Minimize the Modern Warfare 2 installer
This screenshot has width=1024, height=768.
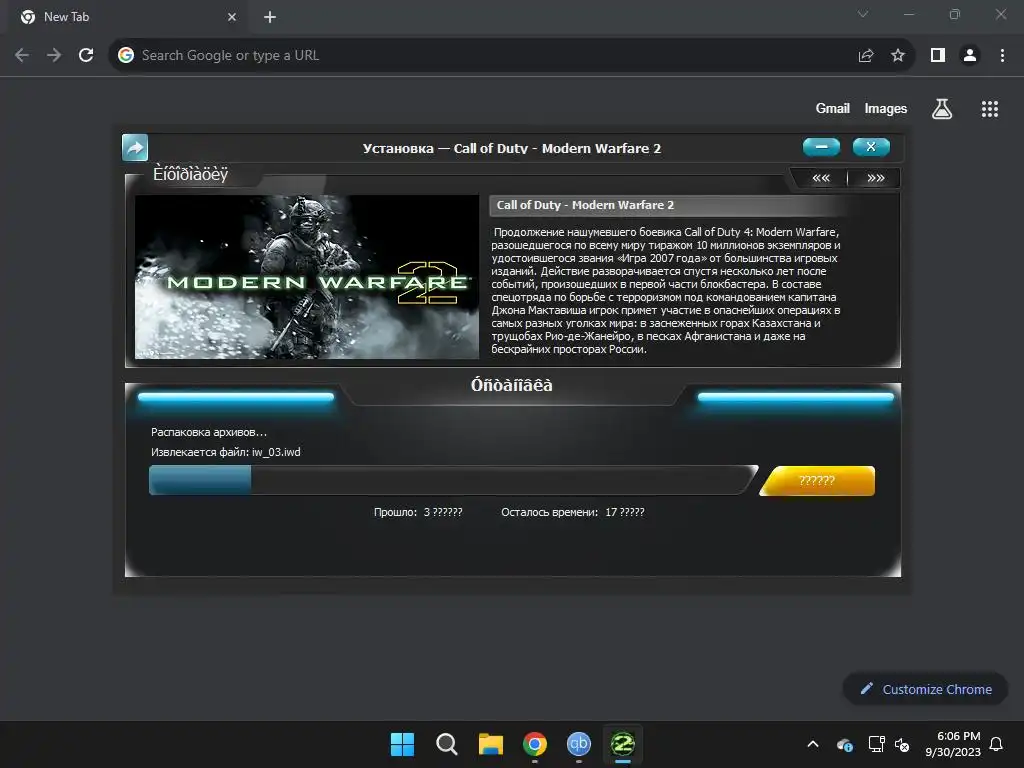pos(822,147)
